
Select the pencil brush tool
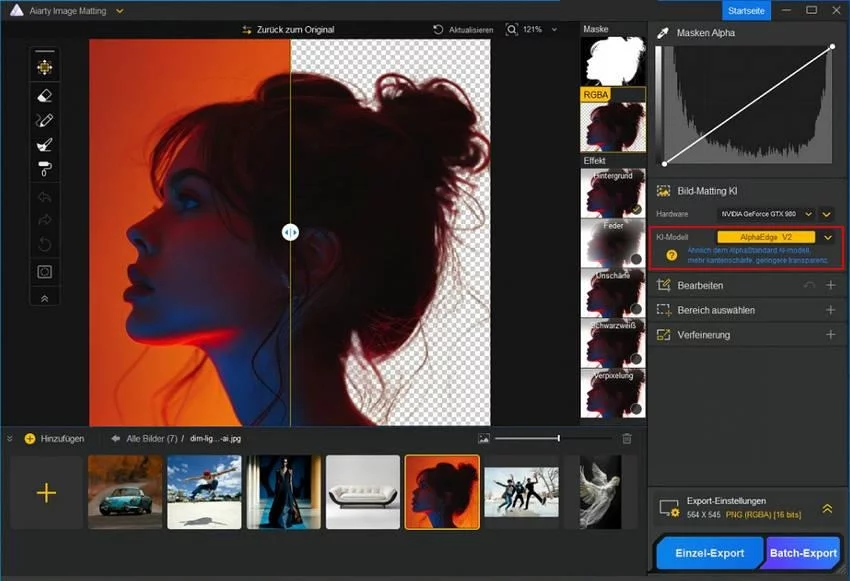(x=45, y=120)
